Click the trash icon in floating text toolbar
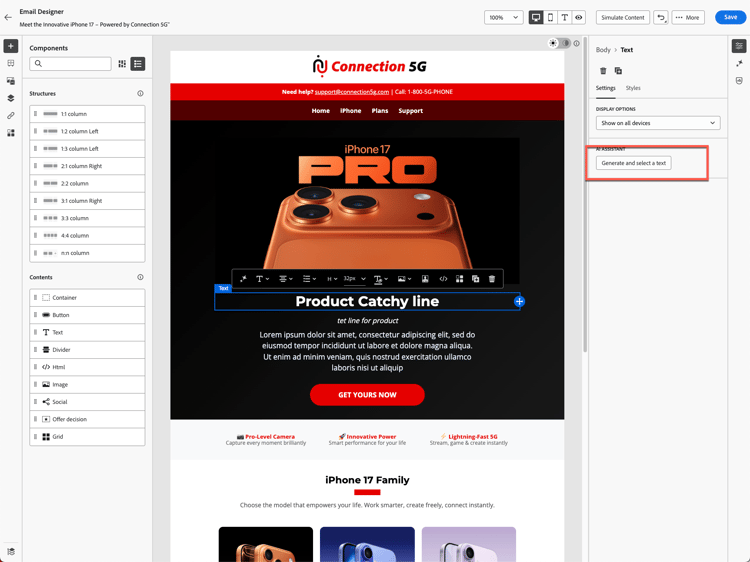The image size is (750, 562). point(492,279)
